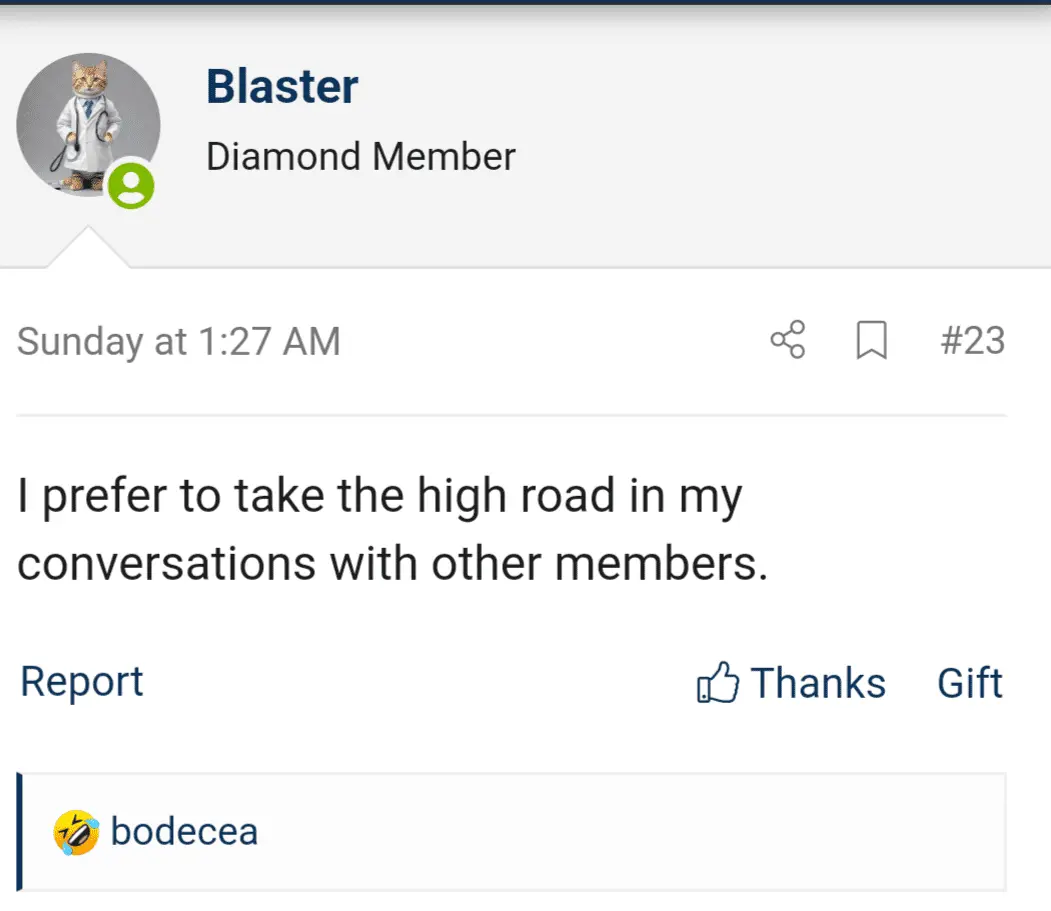Open the Blaster username profile link
This screenshot has height=911, width=1051.
(x=282, y=86)
